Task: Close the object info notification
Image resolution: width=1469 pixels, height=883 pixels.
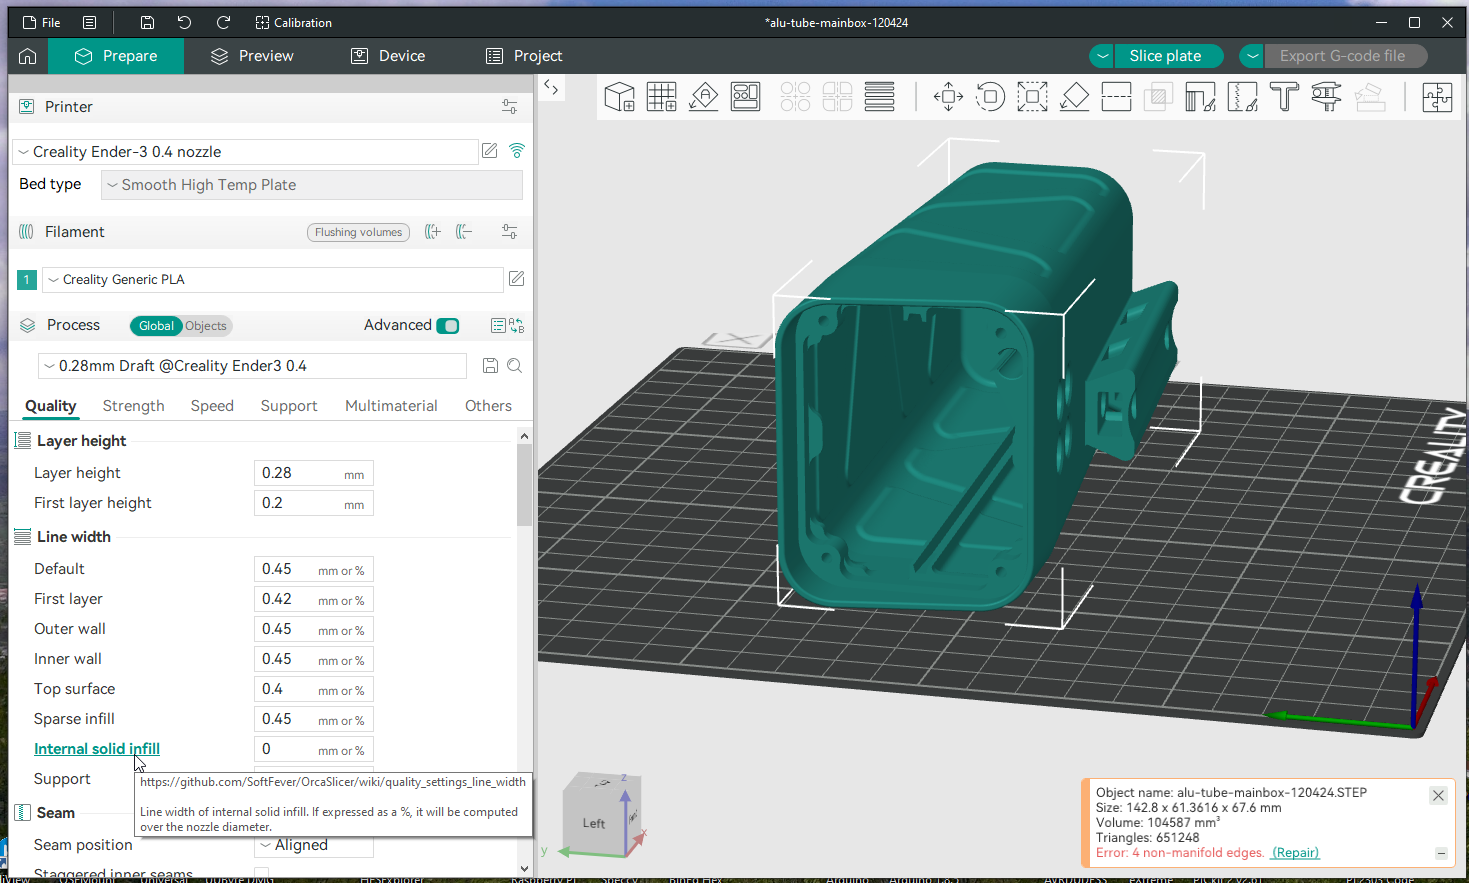Action: tap(1438, 796)
